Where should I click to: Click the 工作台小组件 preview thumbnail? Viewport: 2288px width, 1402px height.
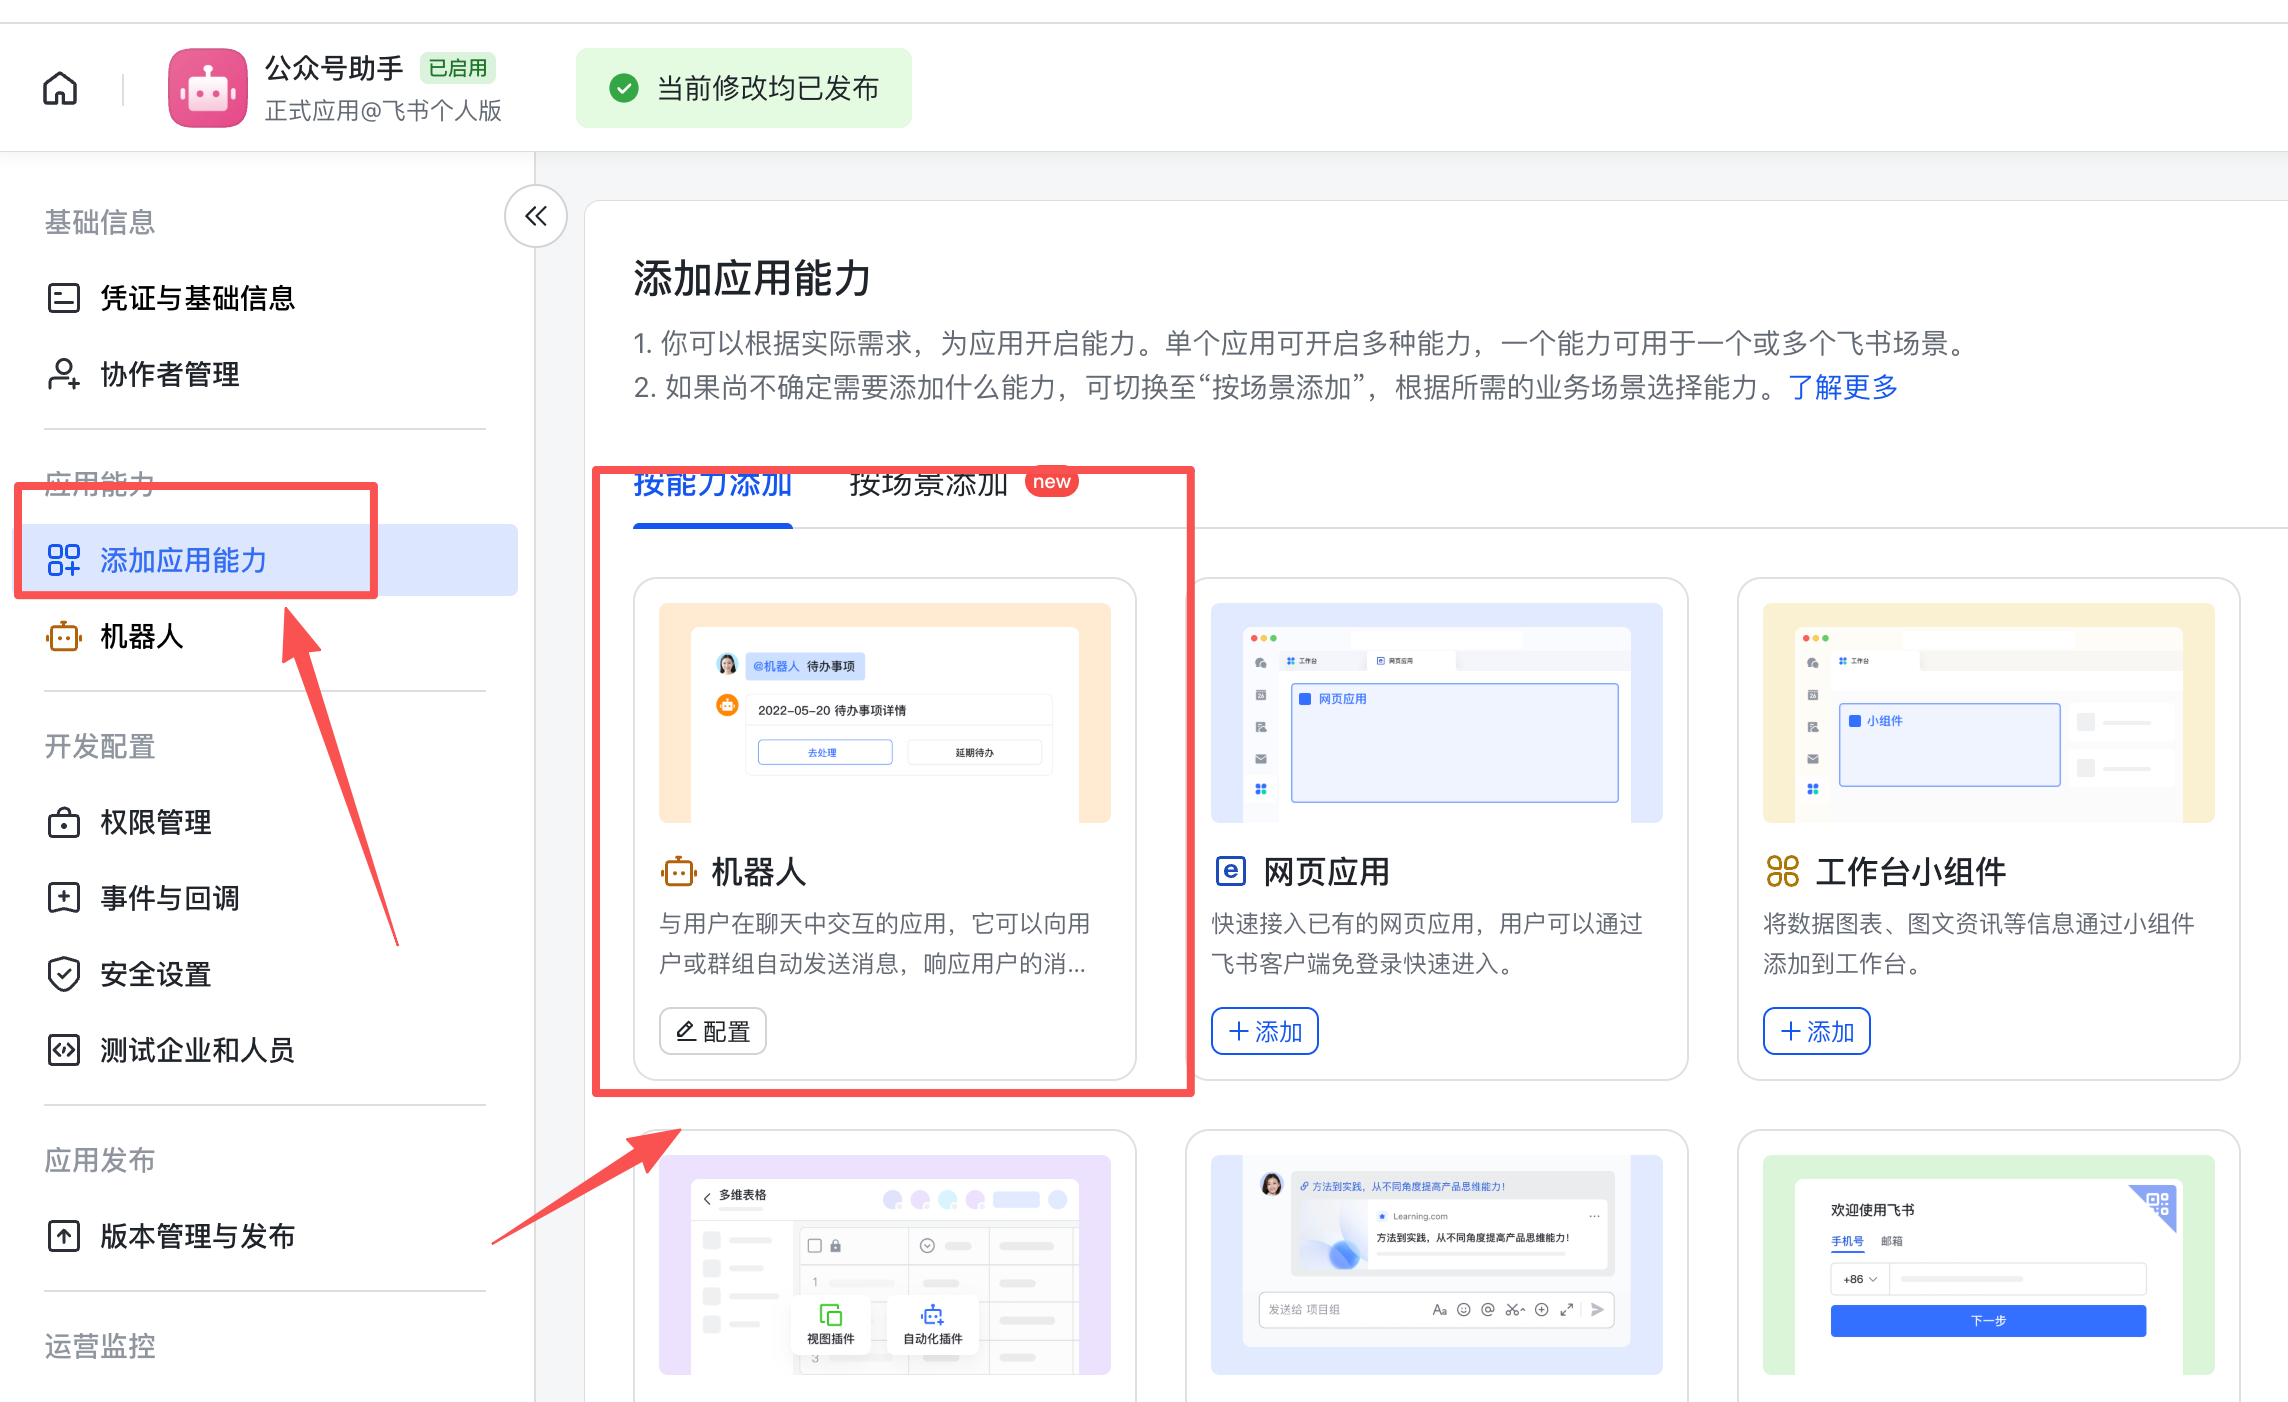[x=1988, y=712]
